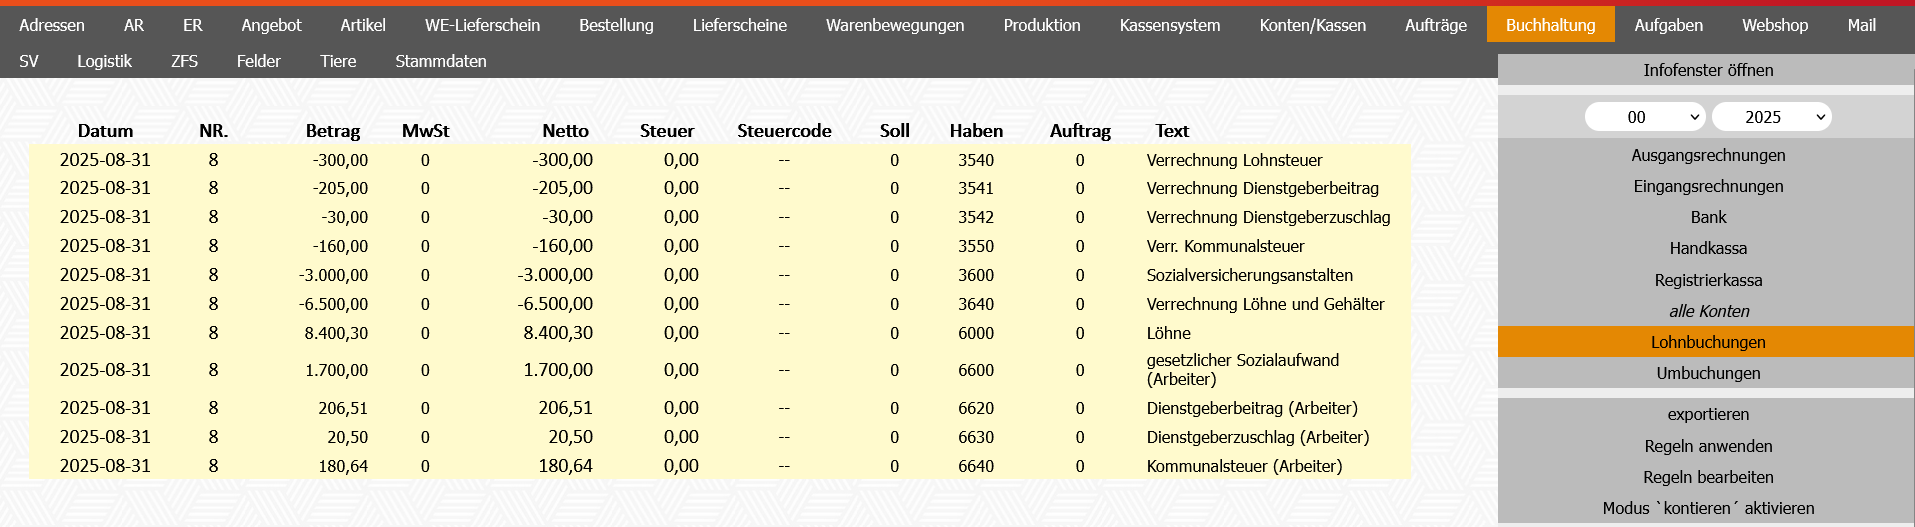
Task: Open Eingangsrechnungen in the sidebar
Action: point(1707,186)
